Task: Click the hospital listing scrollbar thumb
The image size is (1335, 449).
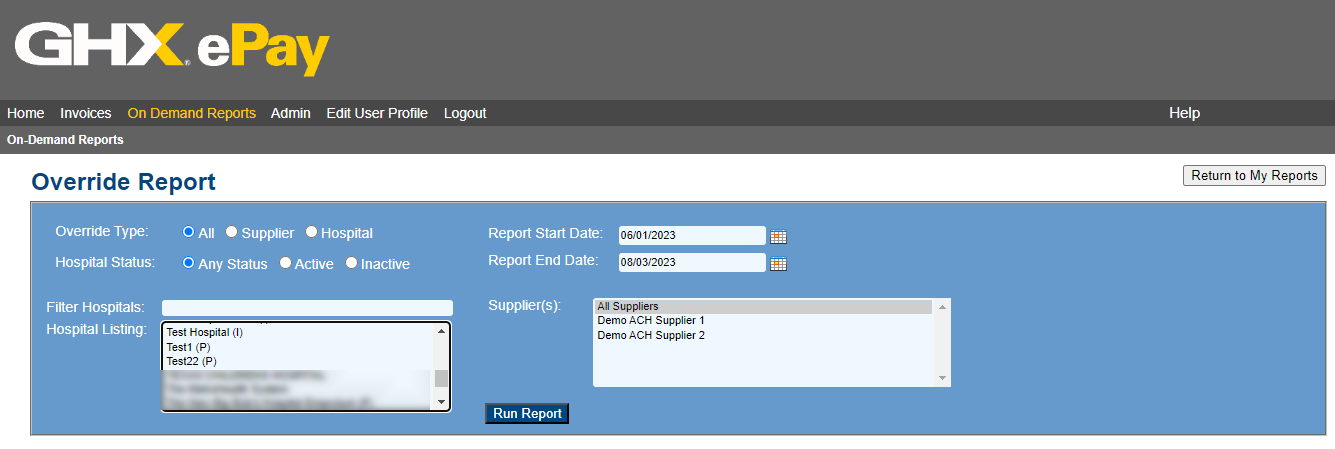Action: 441,378
